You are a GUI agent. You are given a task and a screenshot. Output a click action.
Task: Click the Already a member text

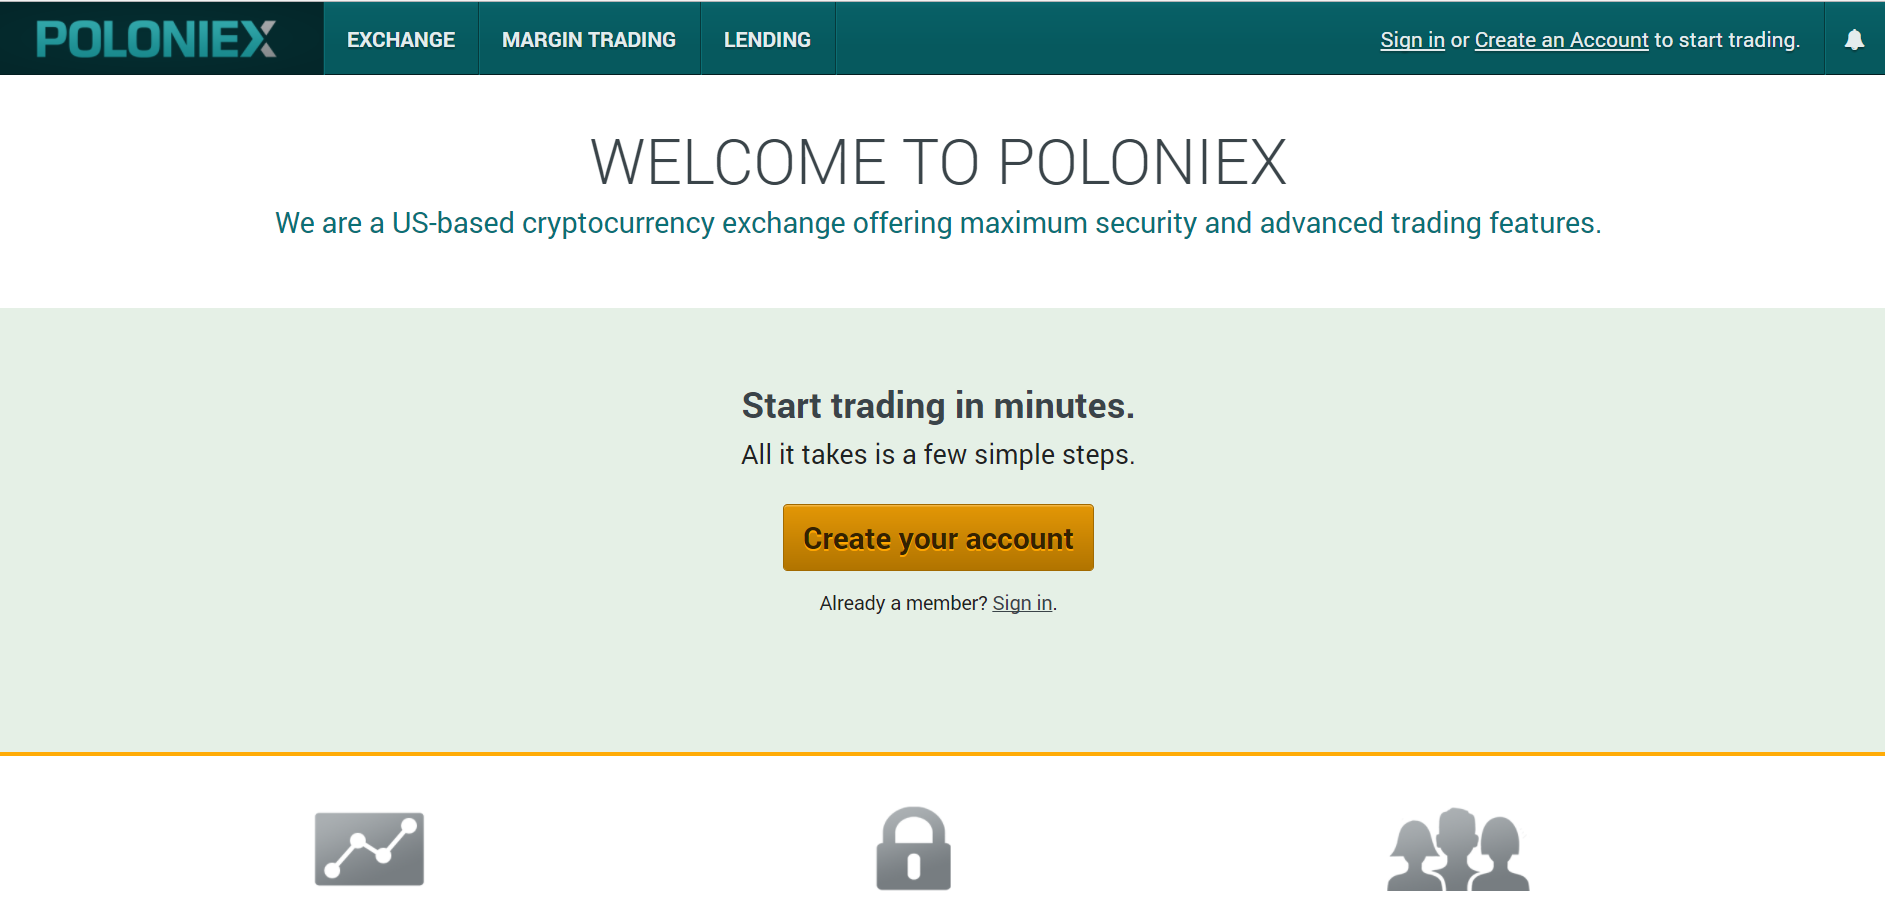point(903,603)
